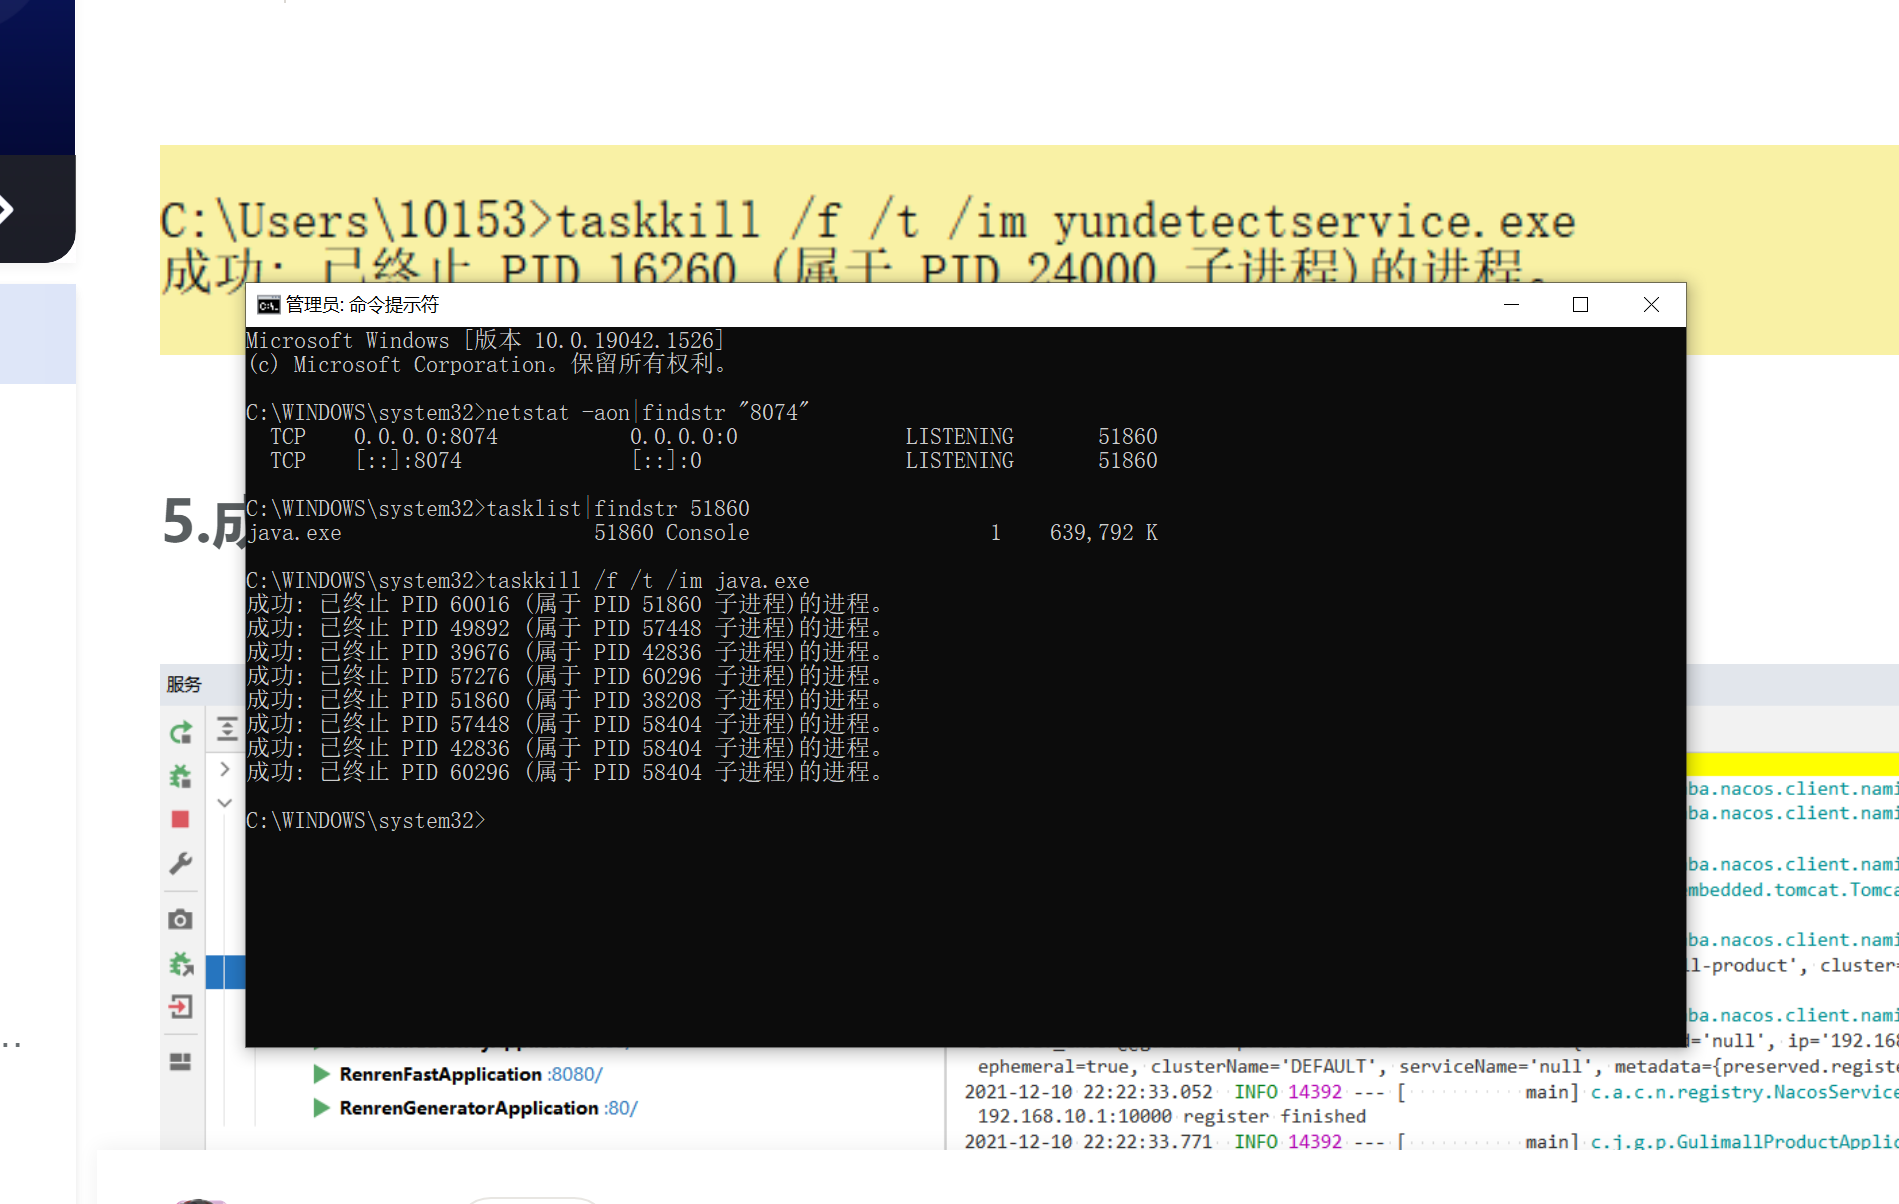Click the 'PID 49892' success line
This screenshot has height=1204, width=1899.
pos(564,629)
